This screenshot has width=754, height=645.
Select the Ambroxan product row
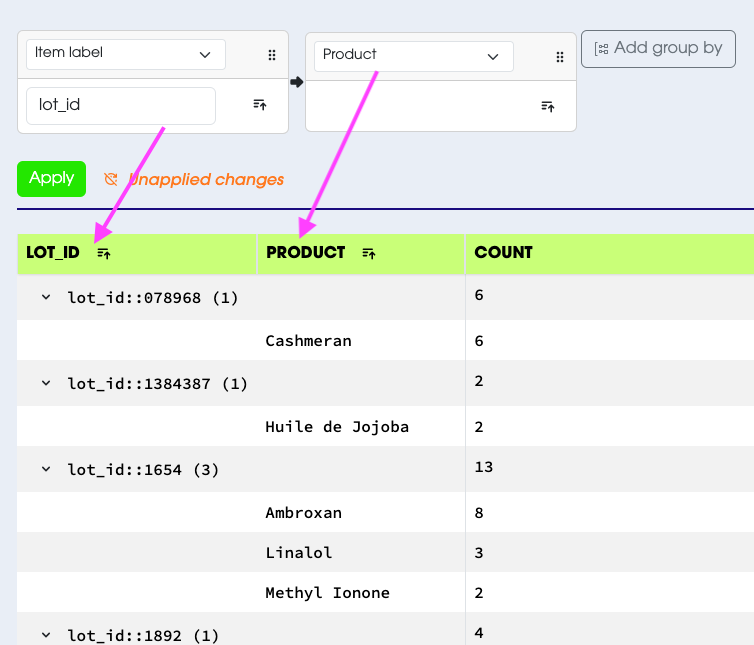(303, 513)
